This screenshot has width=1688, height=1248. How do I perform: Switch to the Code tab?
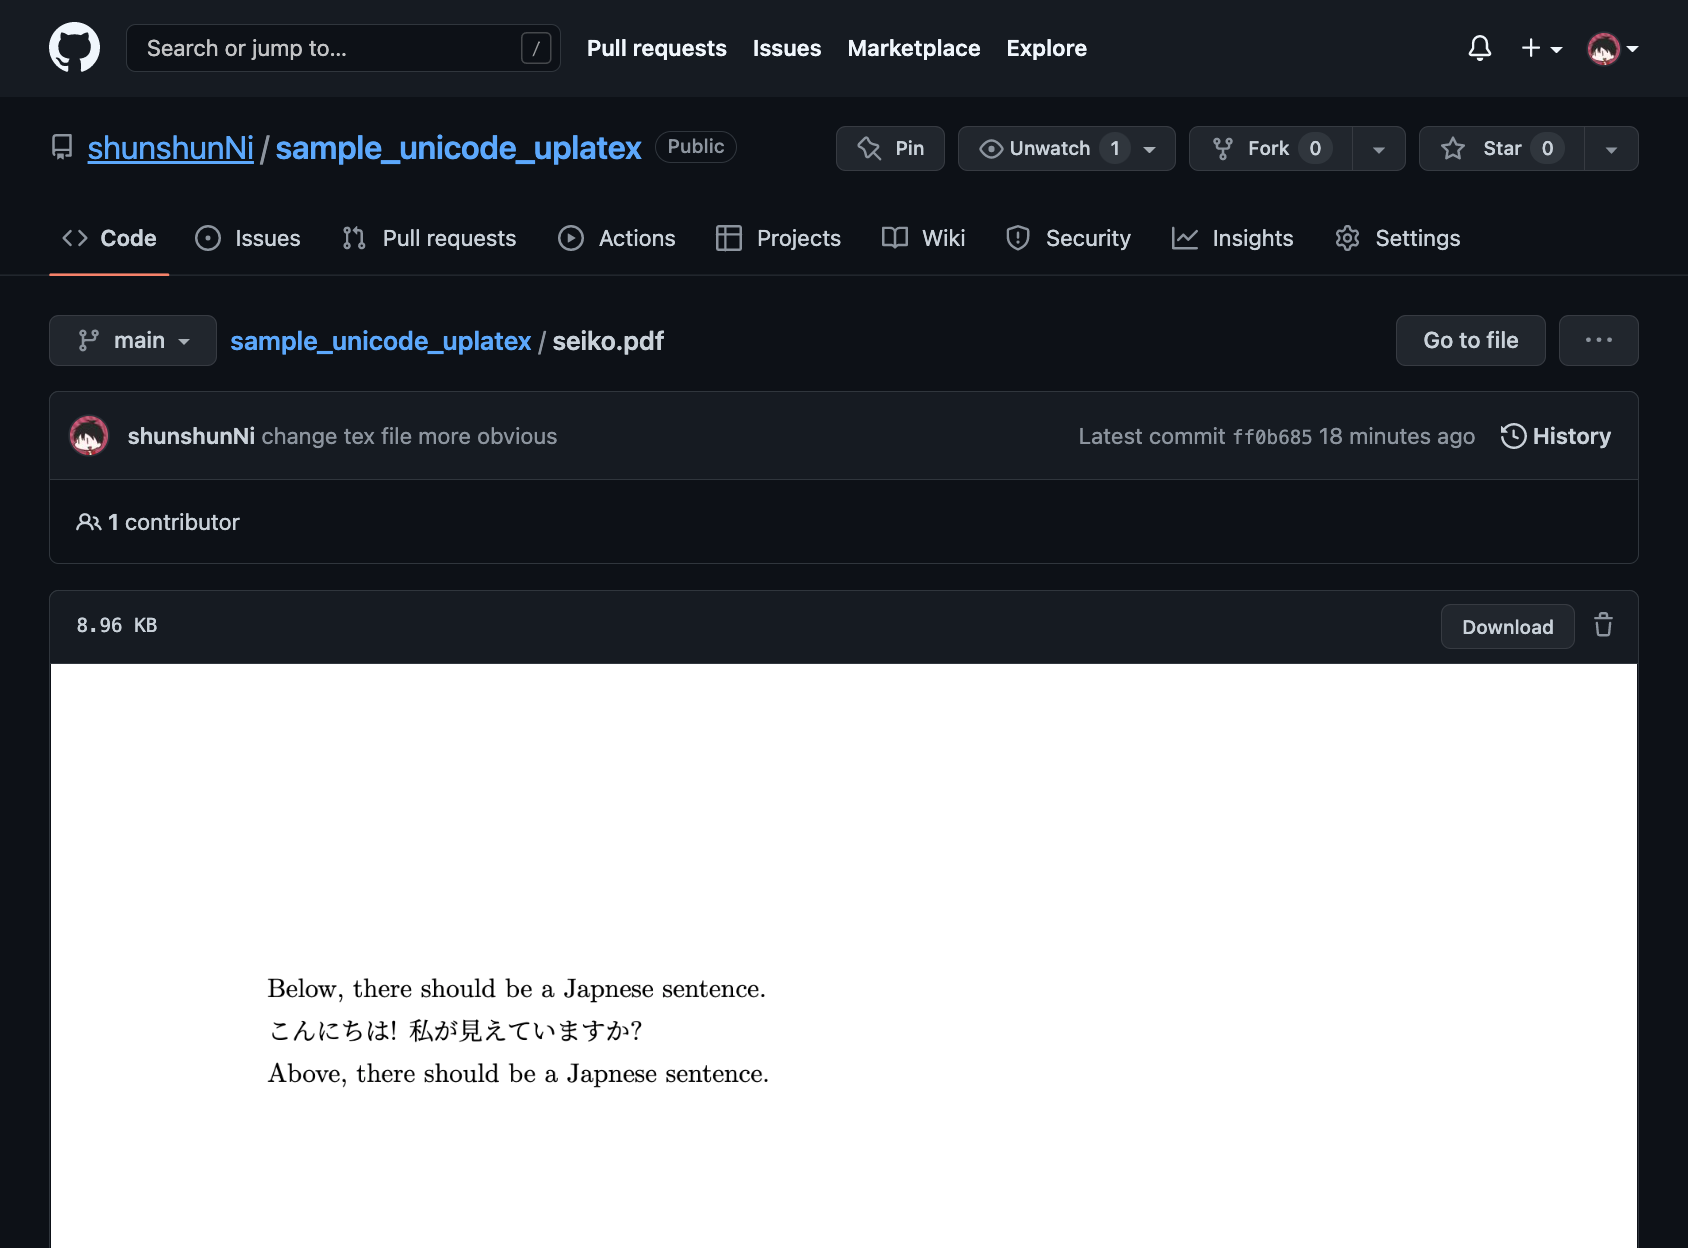click(x=109, y=238)
